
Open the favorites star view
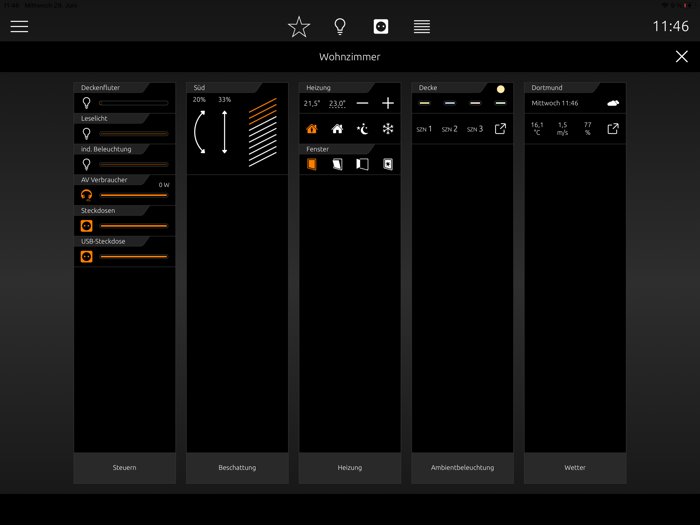click(299, 27)
